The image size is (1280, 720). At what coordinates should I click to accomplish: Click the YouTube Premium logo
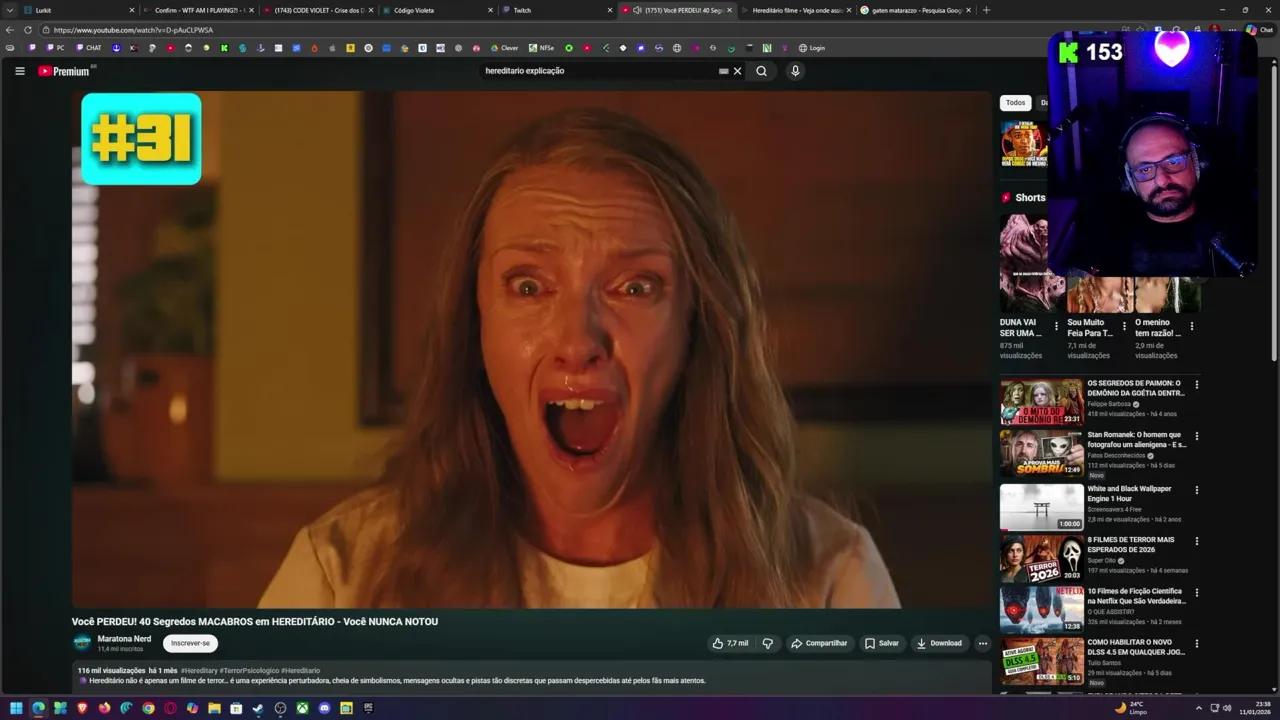[x=63, y=70]
